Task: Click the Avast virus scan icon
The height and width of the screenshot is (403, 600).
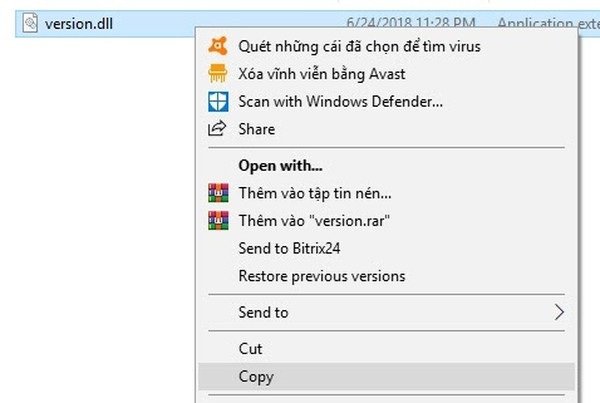Action: click(x=218, y=46)
